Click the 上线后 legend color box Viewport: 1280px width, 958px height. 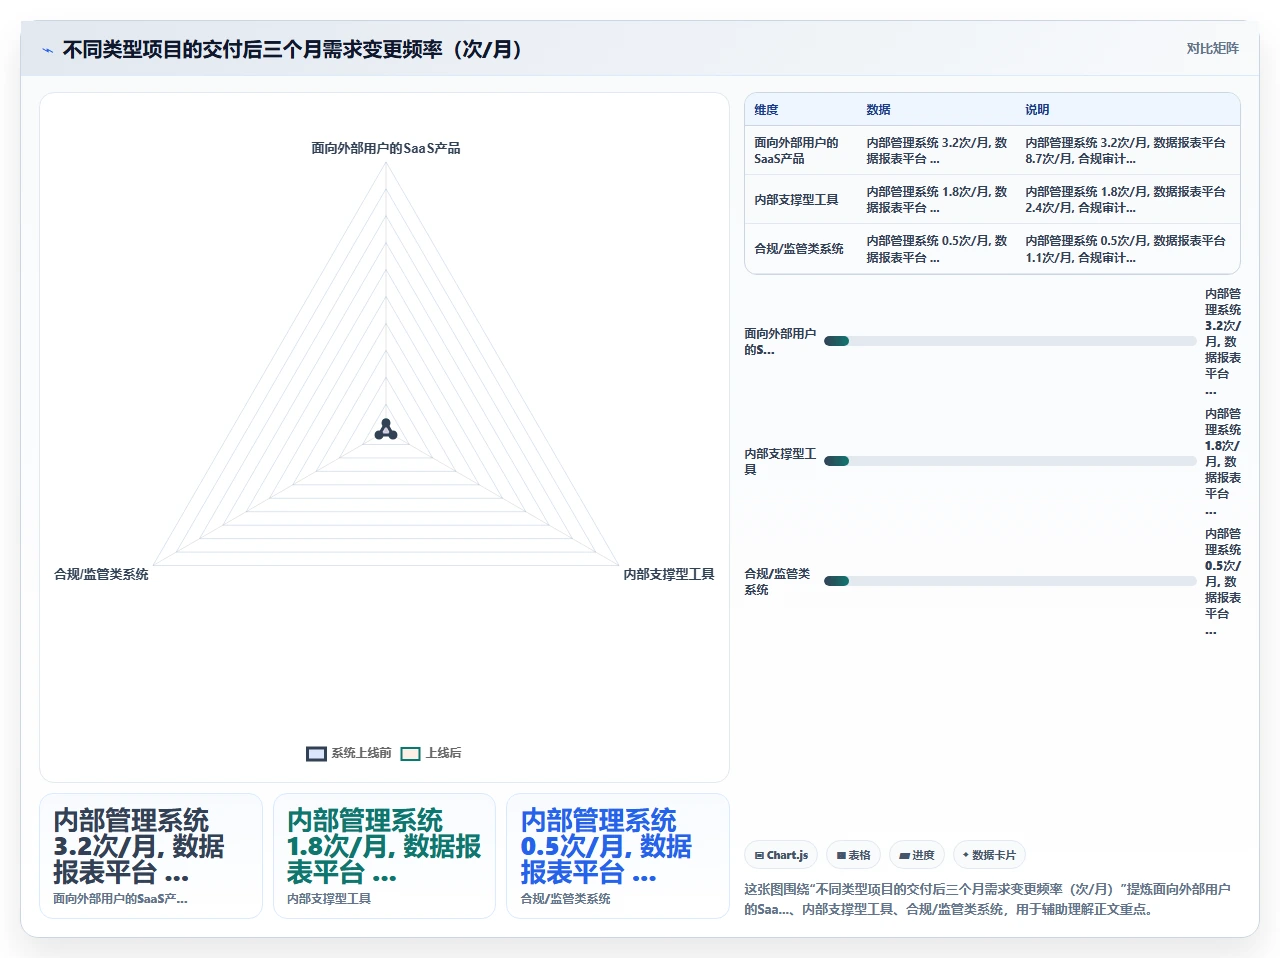coord(410,753)
